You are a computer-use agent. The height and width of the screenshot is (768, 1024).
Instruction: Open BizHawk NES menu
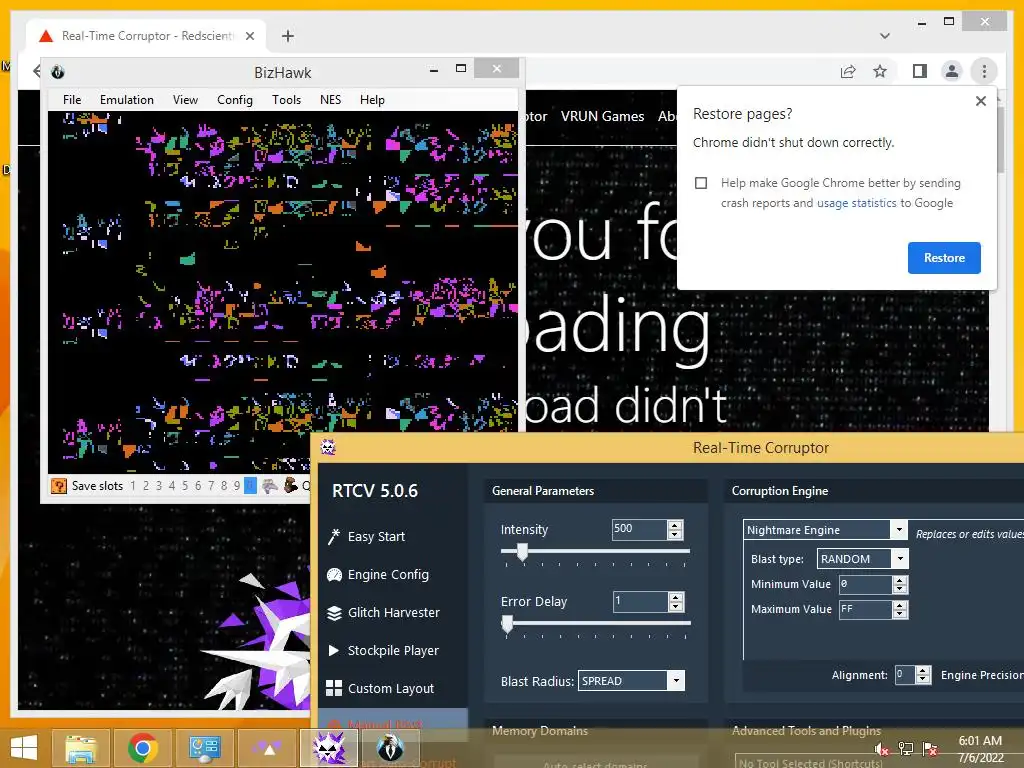330,100
